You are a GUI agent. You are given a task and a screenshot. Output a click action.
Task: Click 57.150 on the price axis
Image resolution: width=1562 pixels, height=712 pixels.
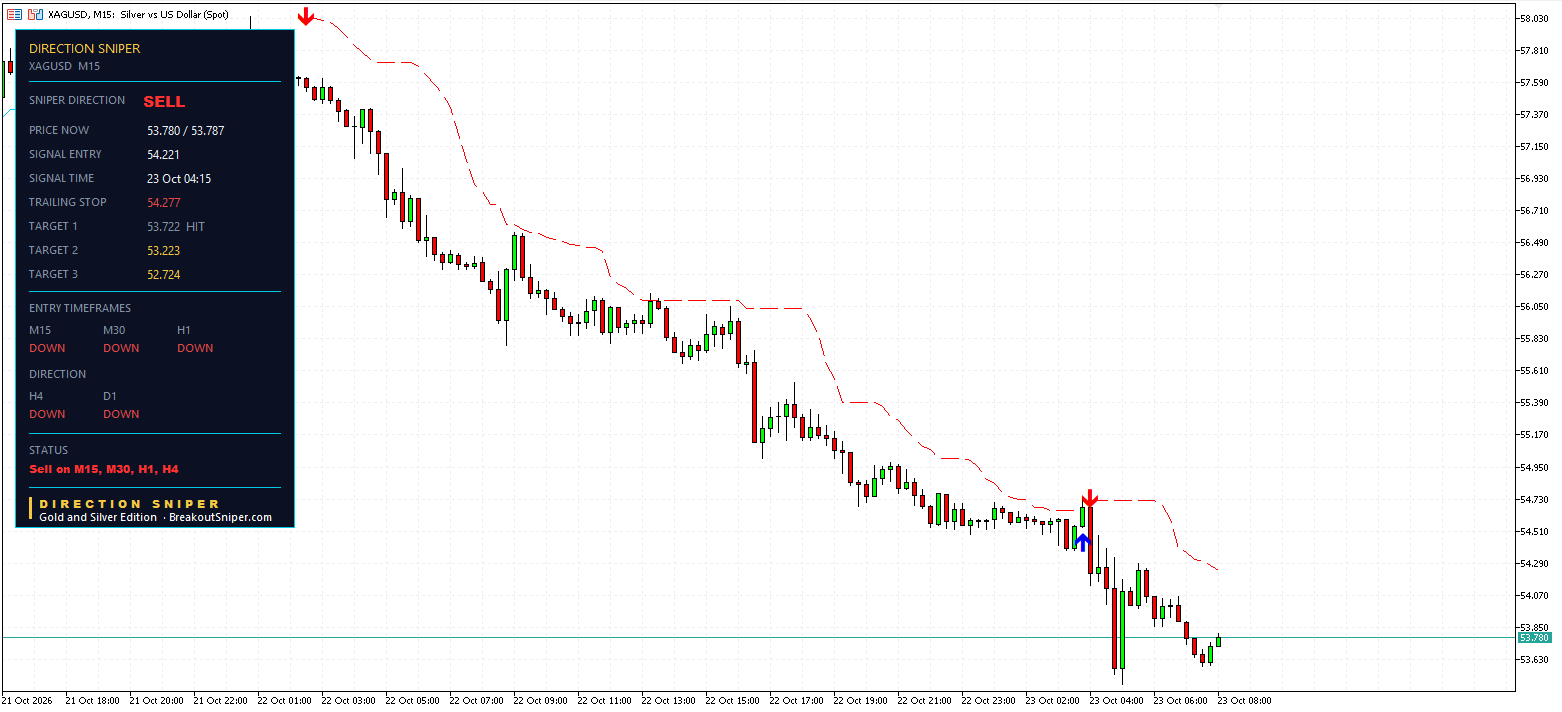coord(1534,146)
